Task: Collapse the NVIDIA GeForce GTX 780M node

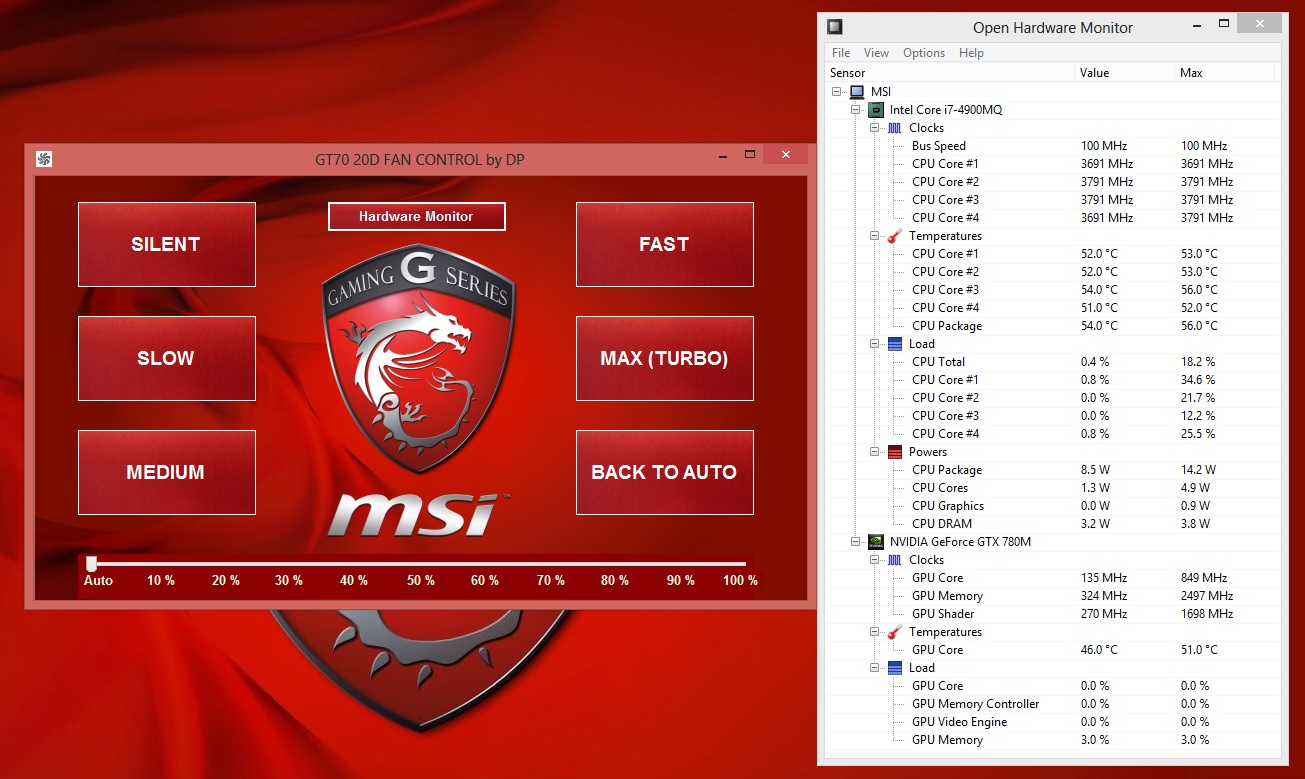Action: (857, 542)
